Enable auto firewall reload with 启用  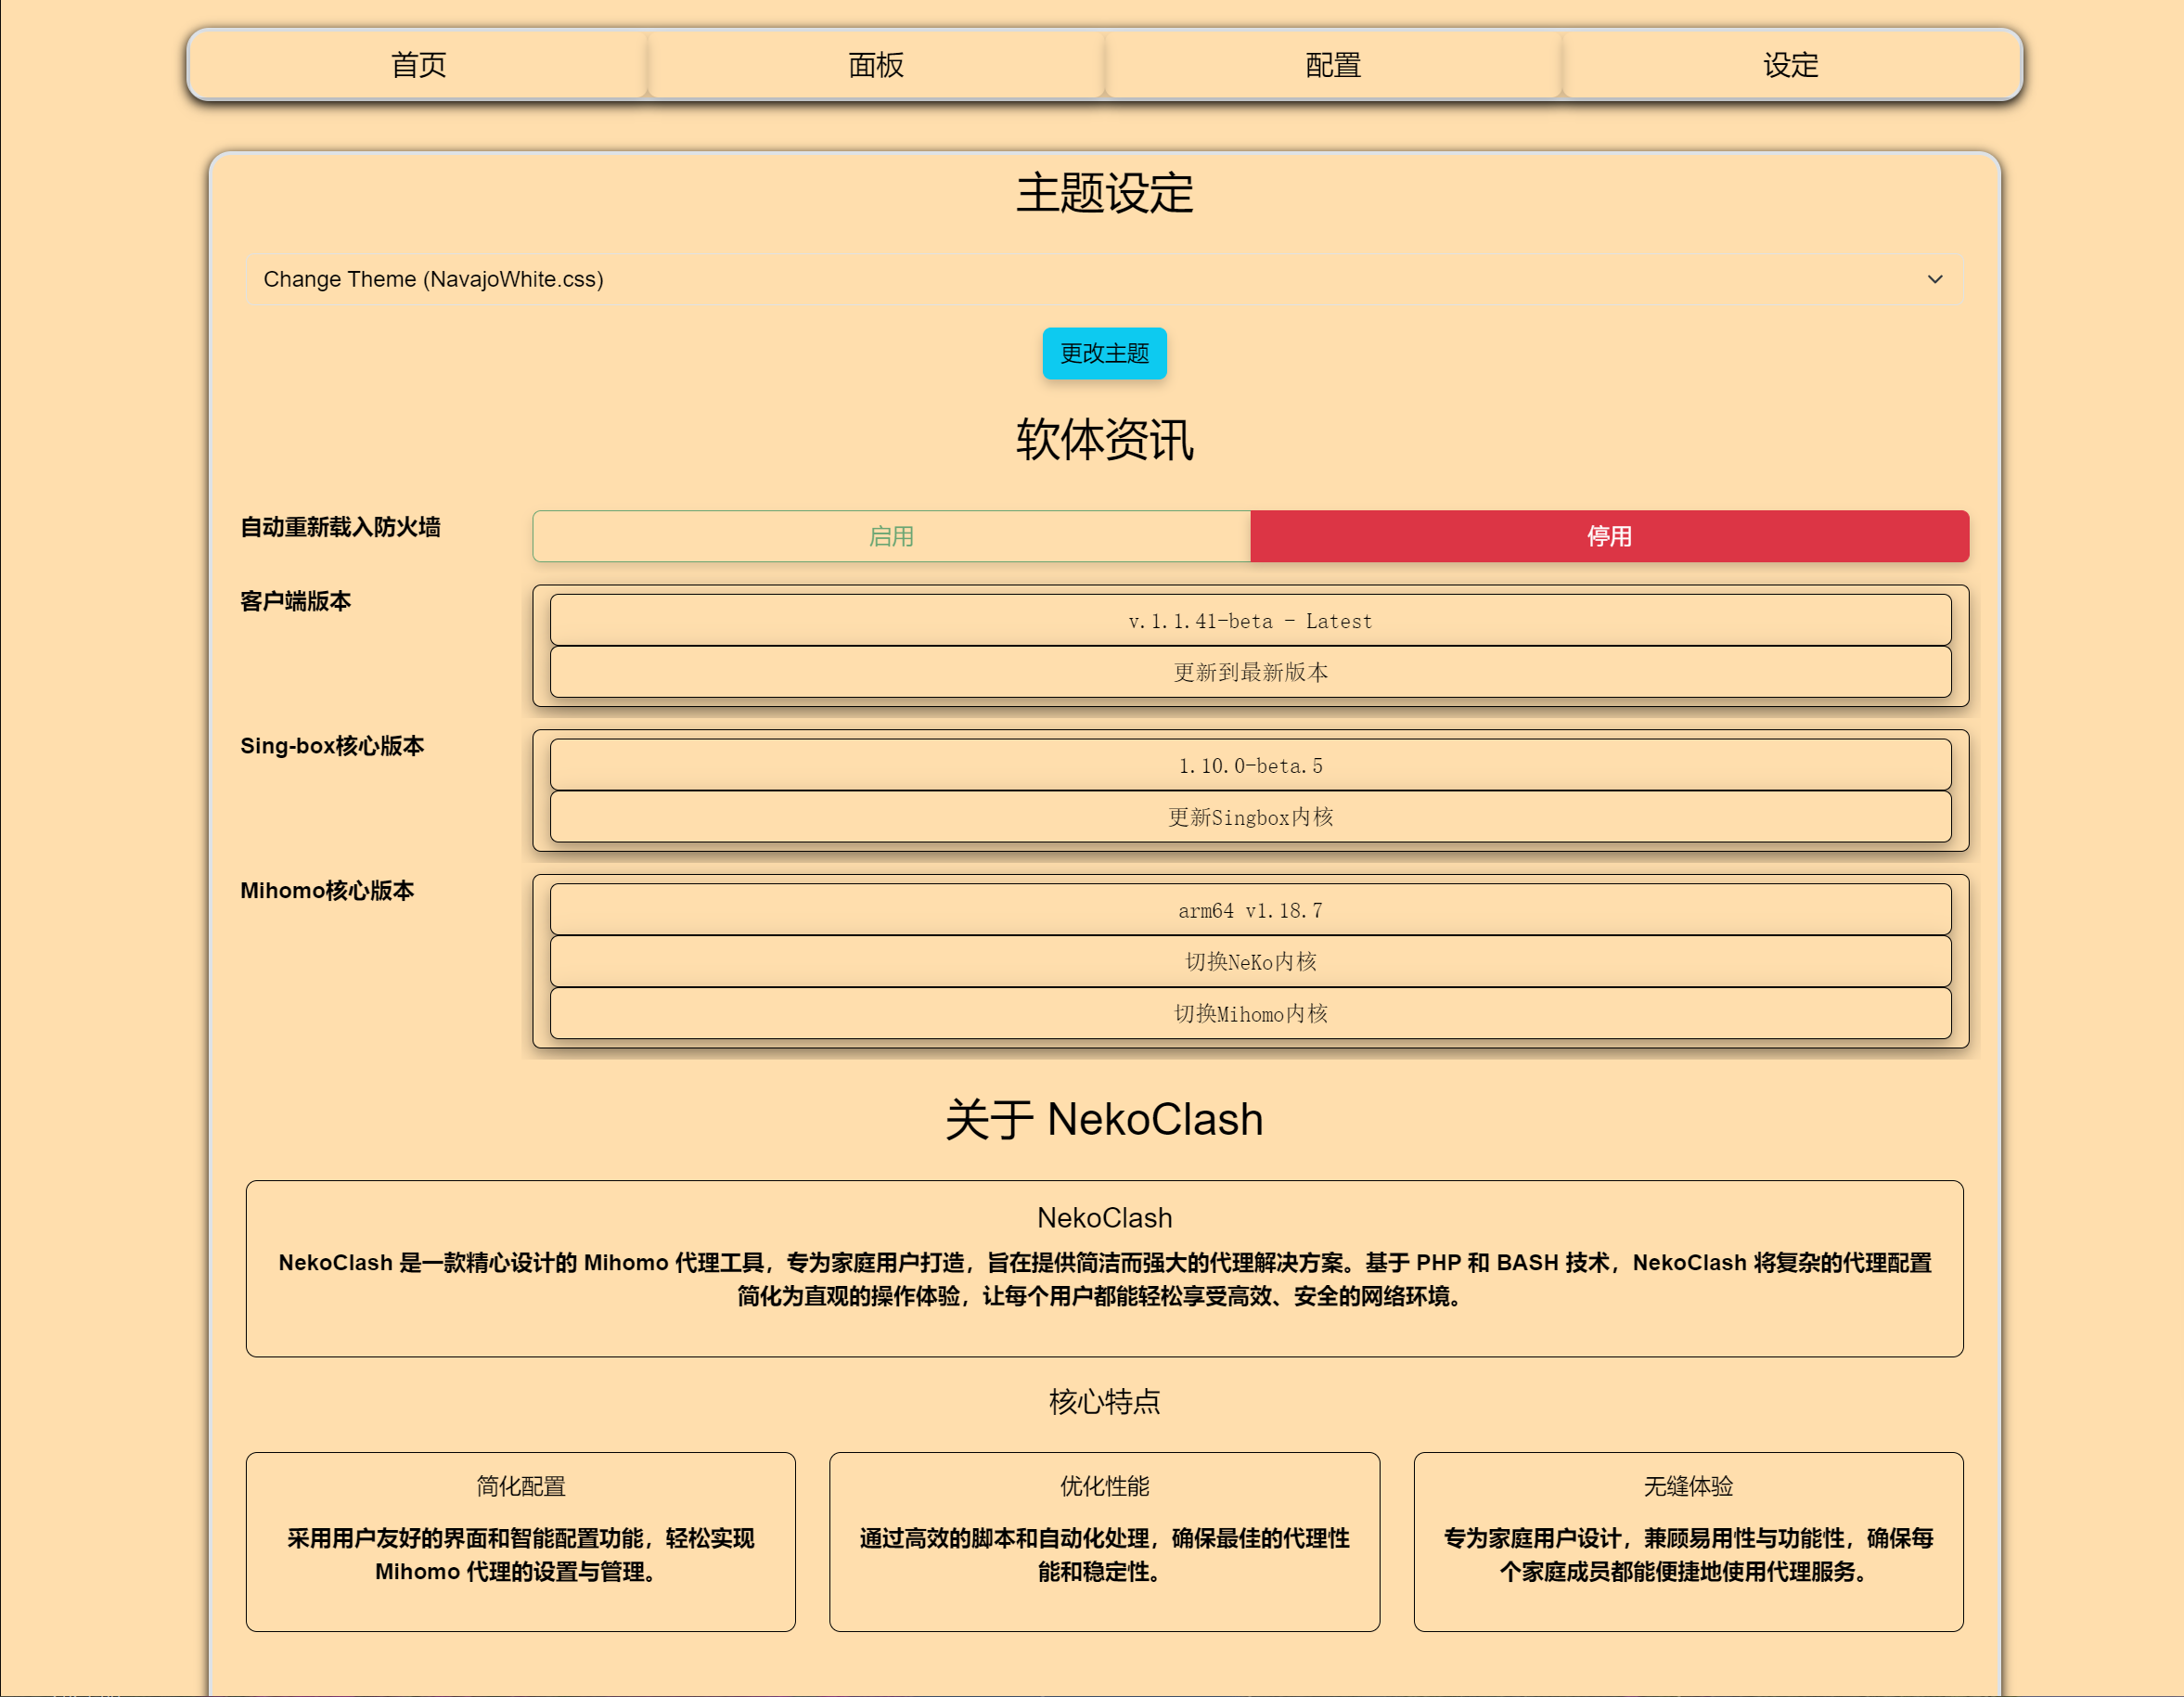click(891, 536)
